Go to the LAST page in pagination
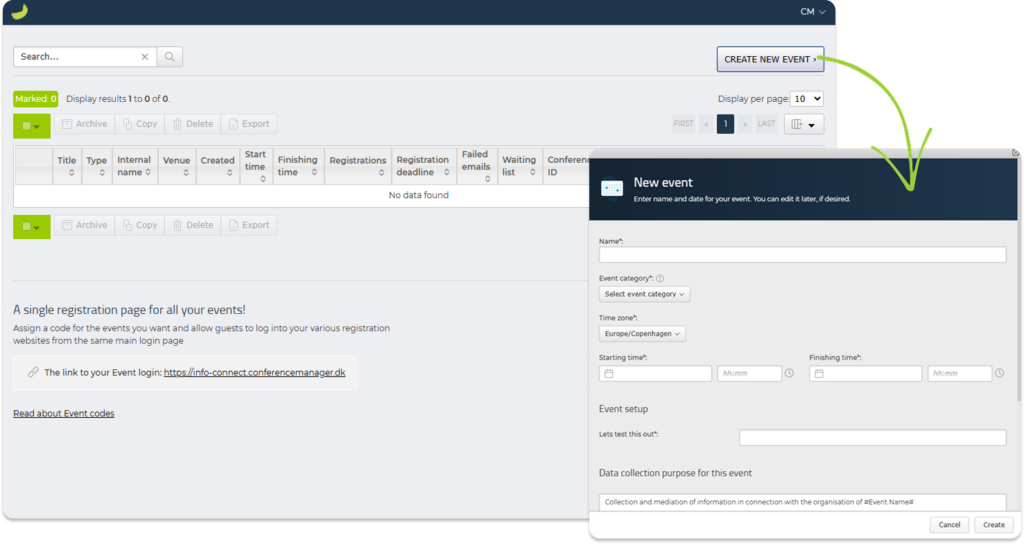 click(x=766, y=124)
